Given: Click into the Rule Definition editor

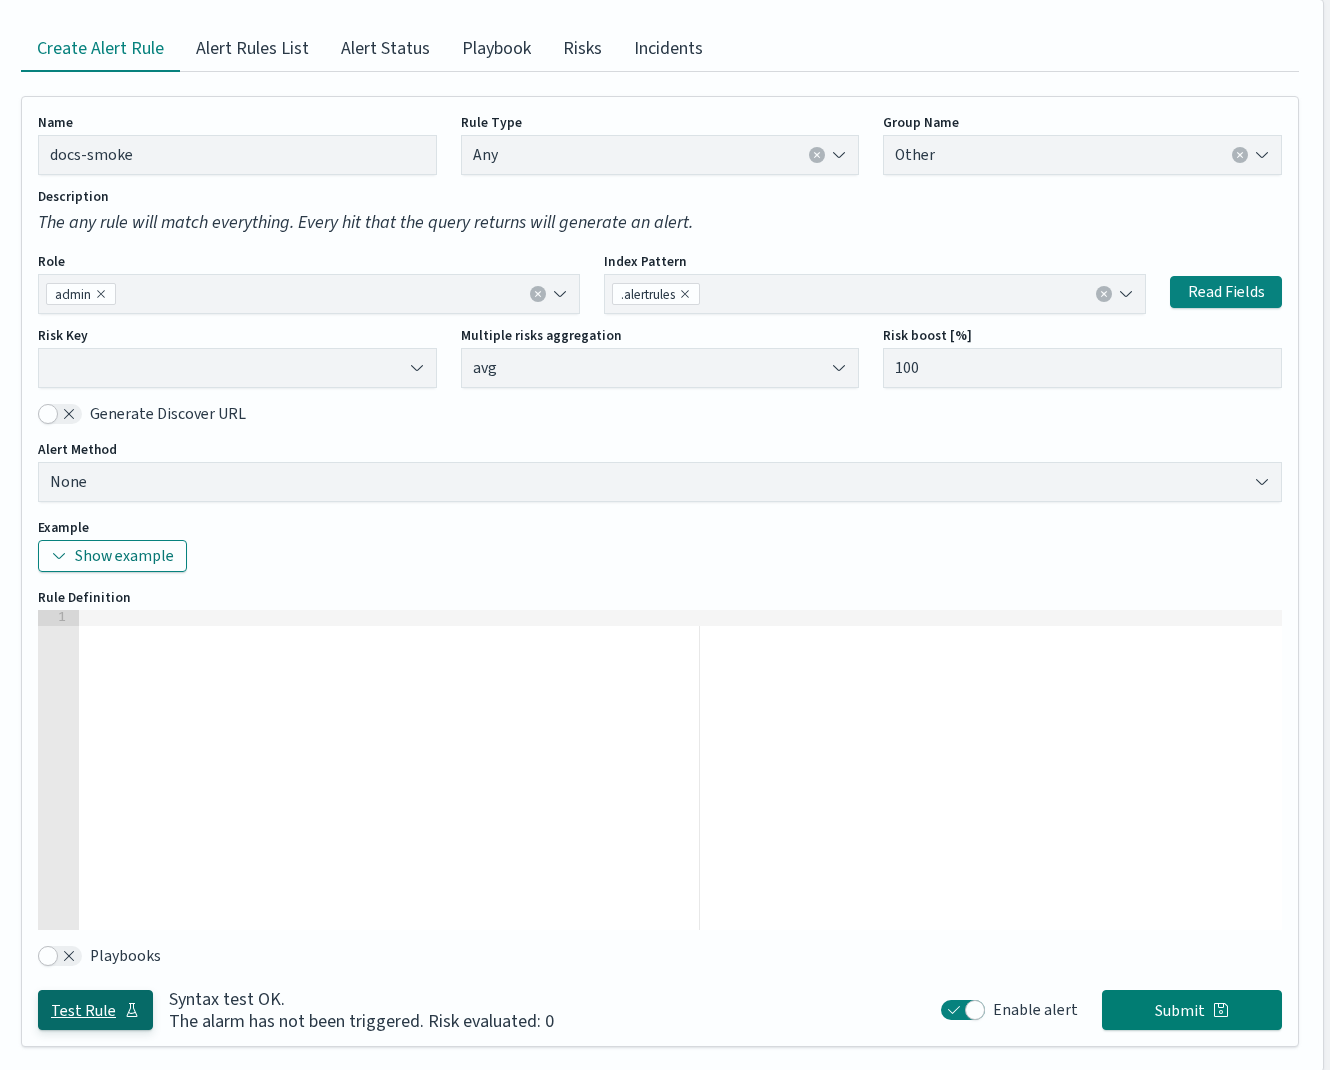Looking at the screenshot, I should coord(680,770).
